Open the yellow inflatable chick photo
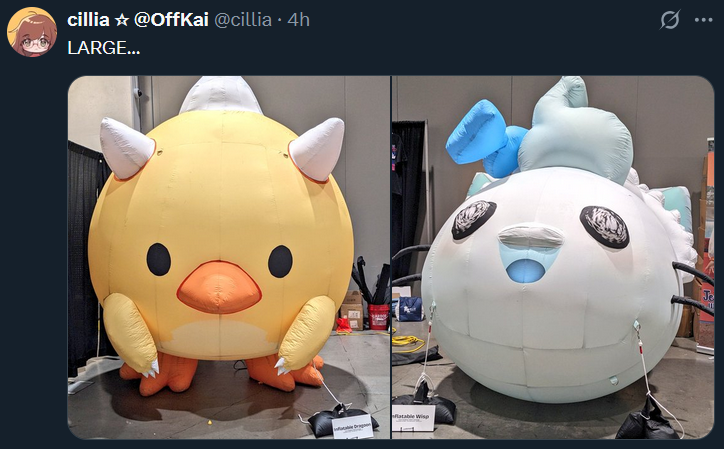Image resolution: width=724 pixels, height=449 pixels. (229, 257)
